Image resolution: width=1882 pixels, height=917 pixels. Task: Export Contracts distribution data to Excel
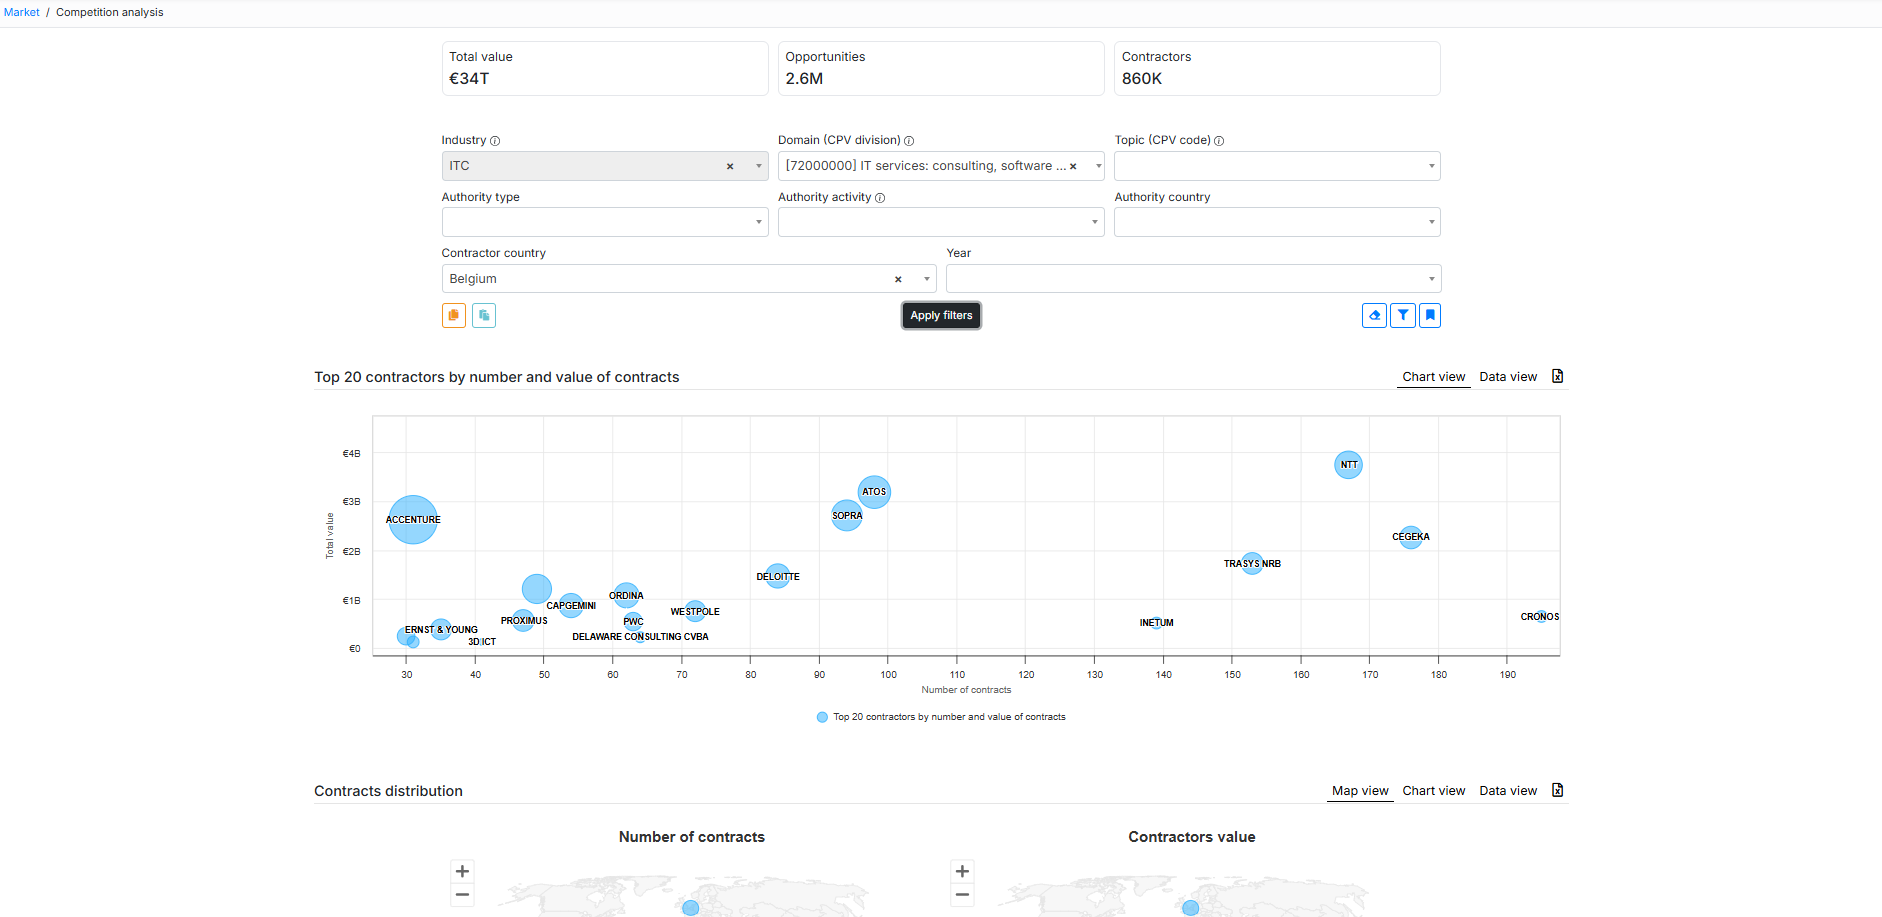pos(1557,790)
